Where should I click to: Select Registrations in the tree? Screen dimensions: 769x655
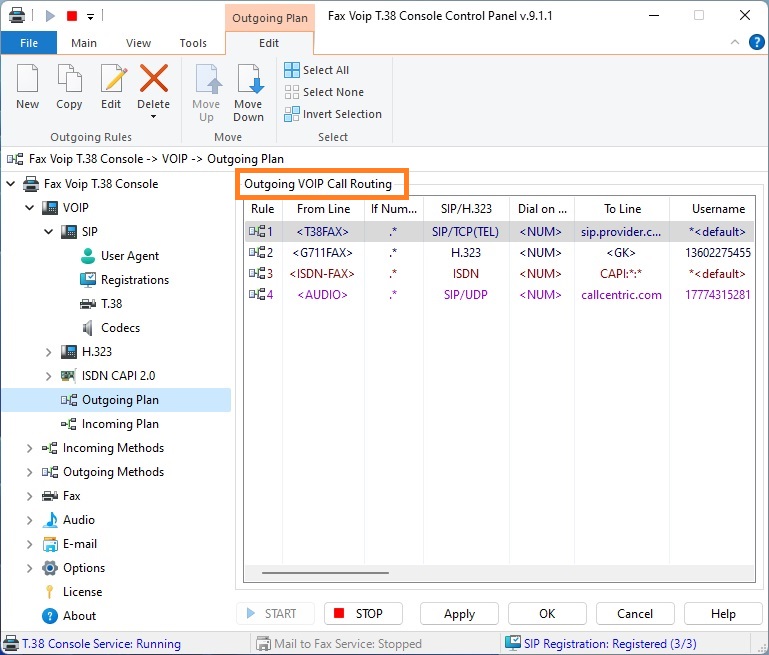point(124,280)
